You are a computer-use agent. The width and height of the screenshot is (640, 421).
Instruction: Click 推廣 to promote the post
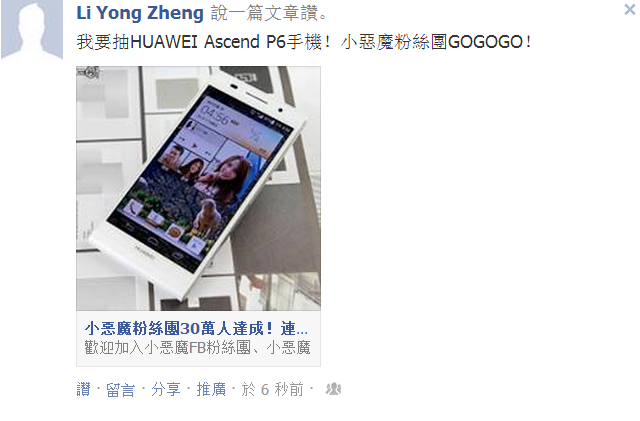click(x=211, y=389)
